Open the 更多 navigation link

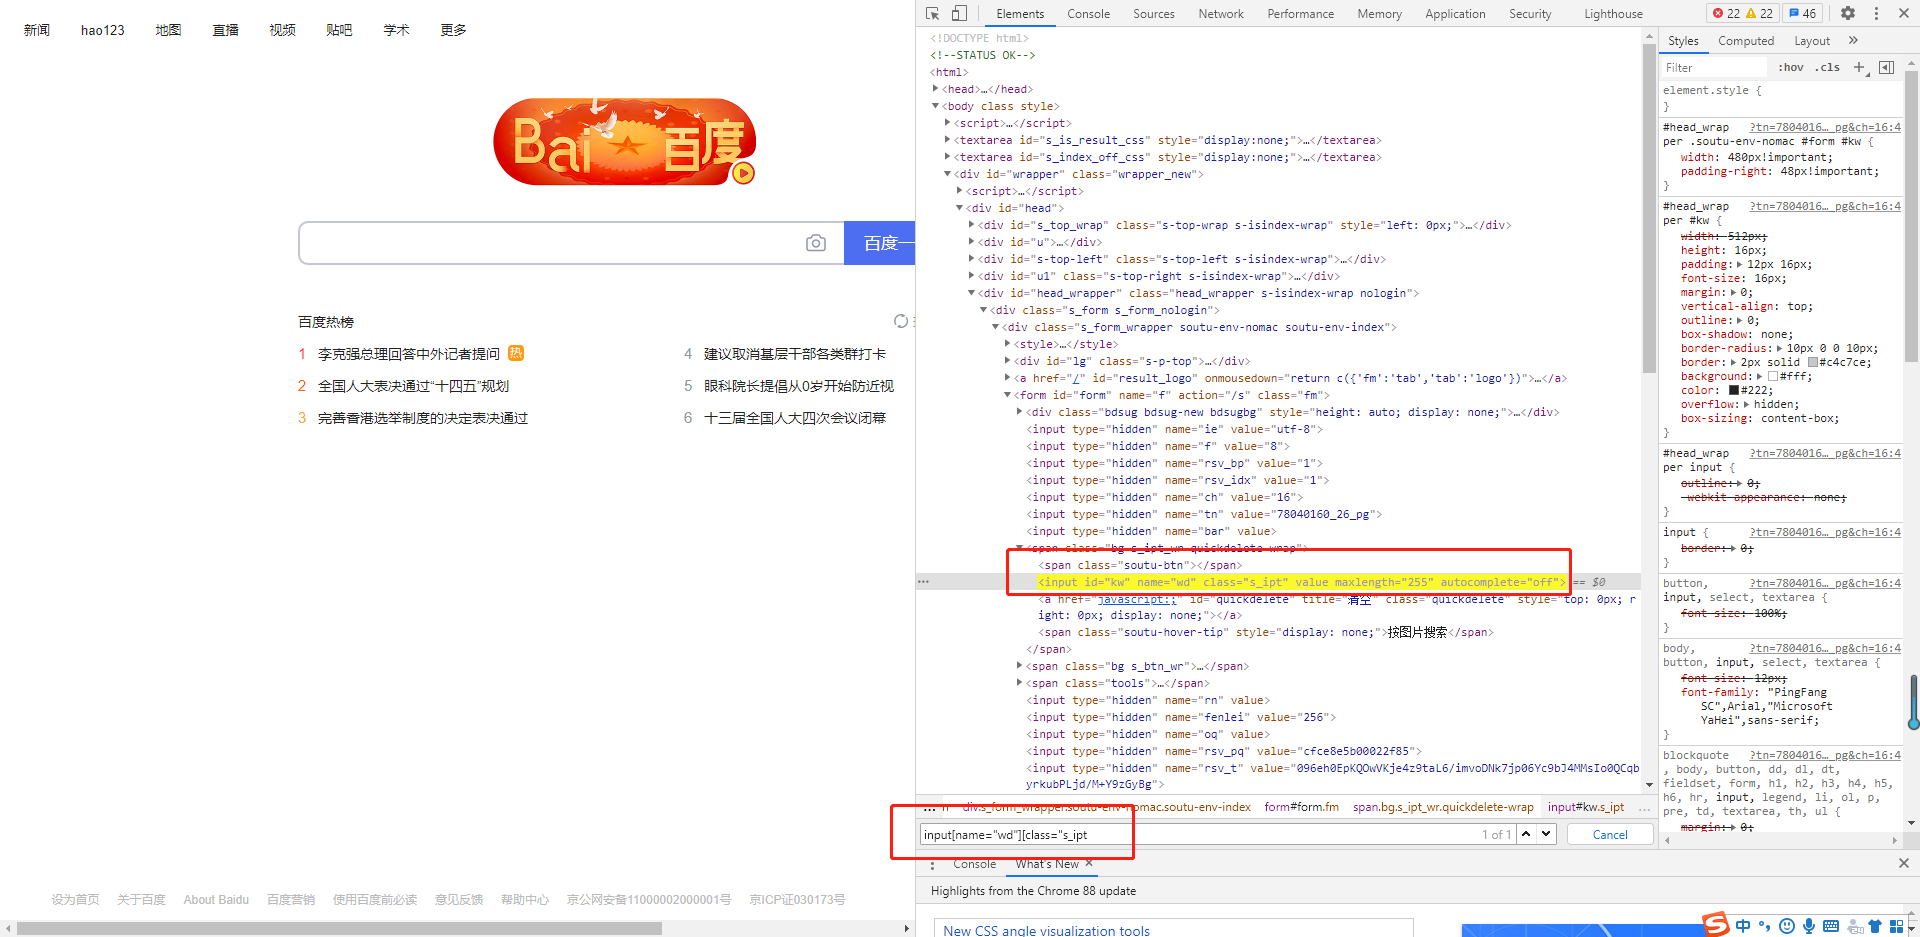point(454,30)
